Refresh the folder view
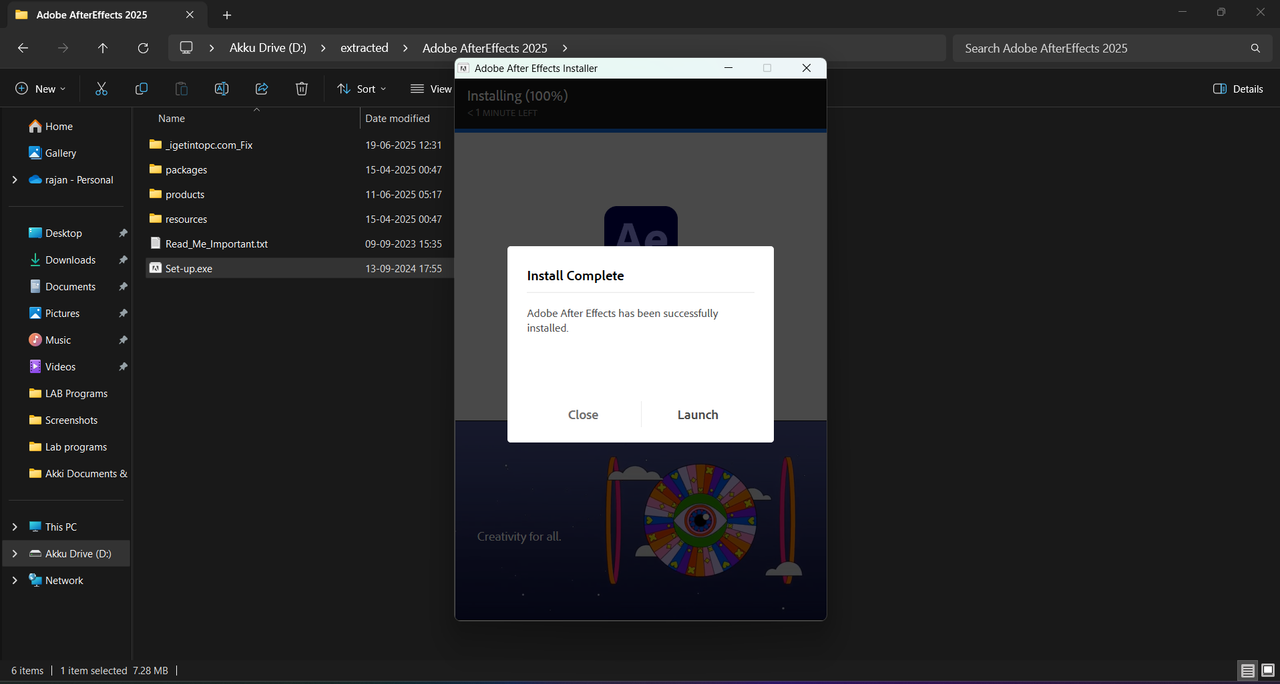This screenshot has width=1280, height=684. pos(143,48)
